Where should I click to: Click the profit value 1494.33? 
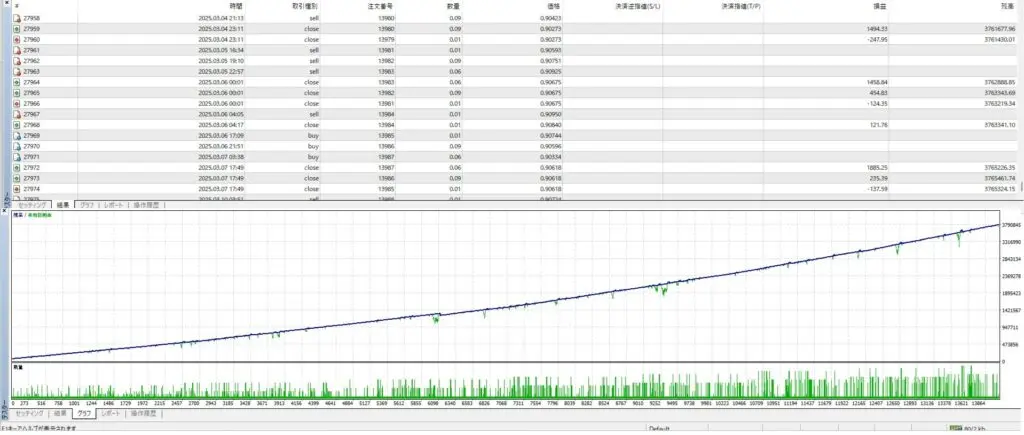[877, 29]
